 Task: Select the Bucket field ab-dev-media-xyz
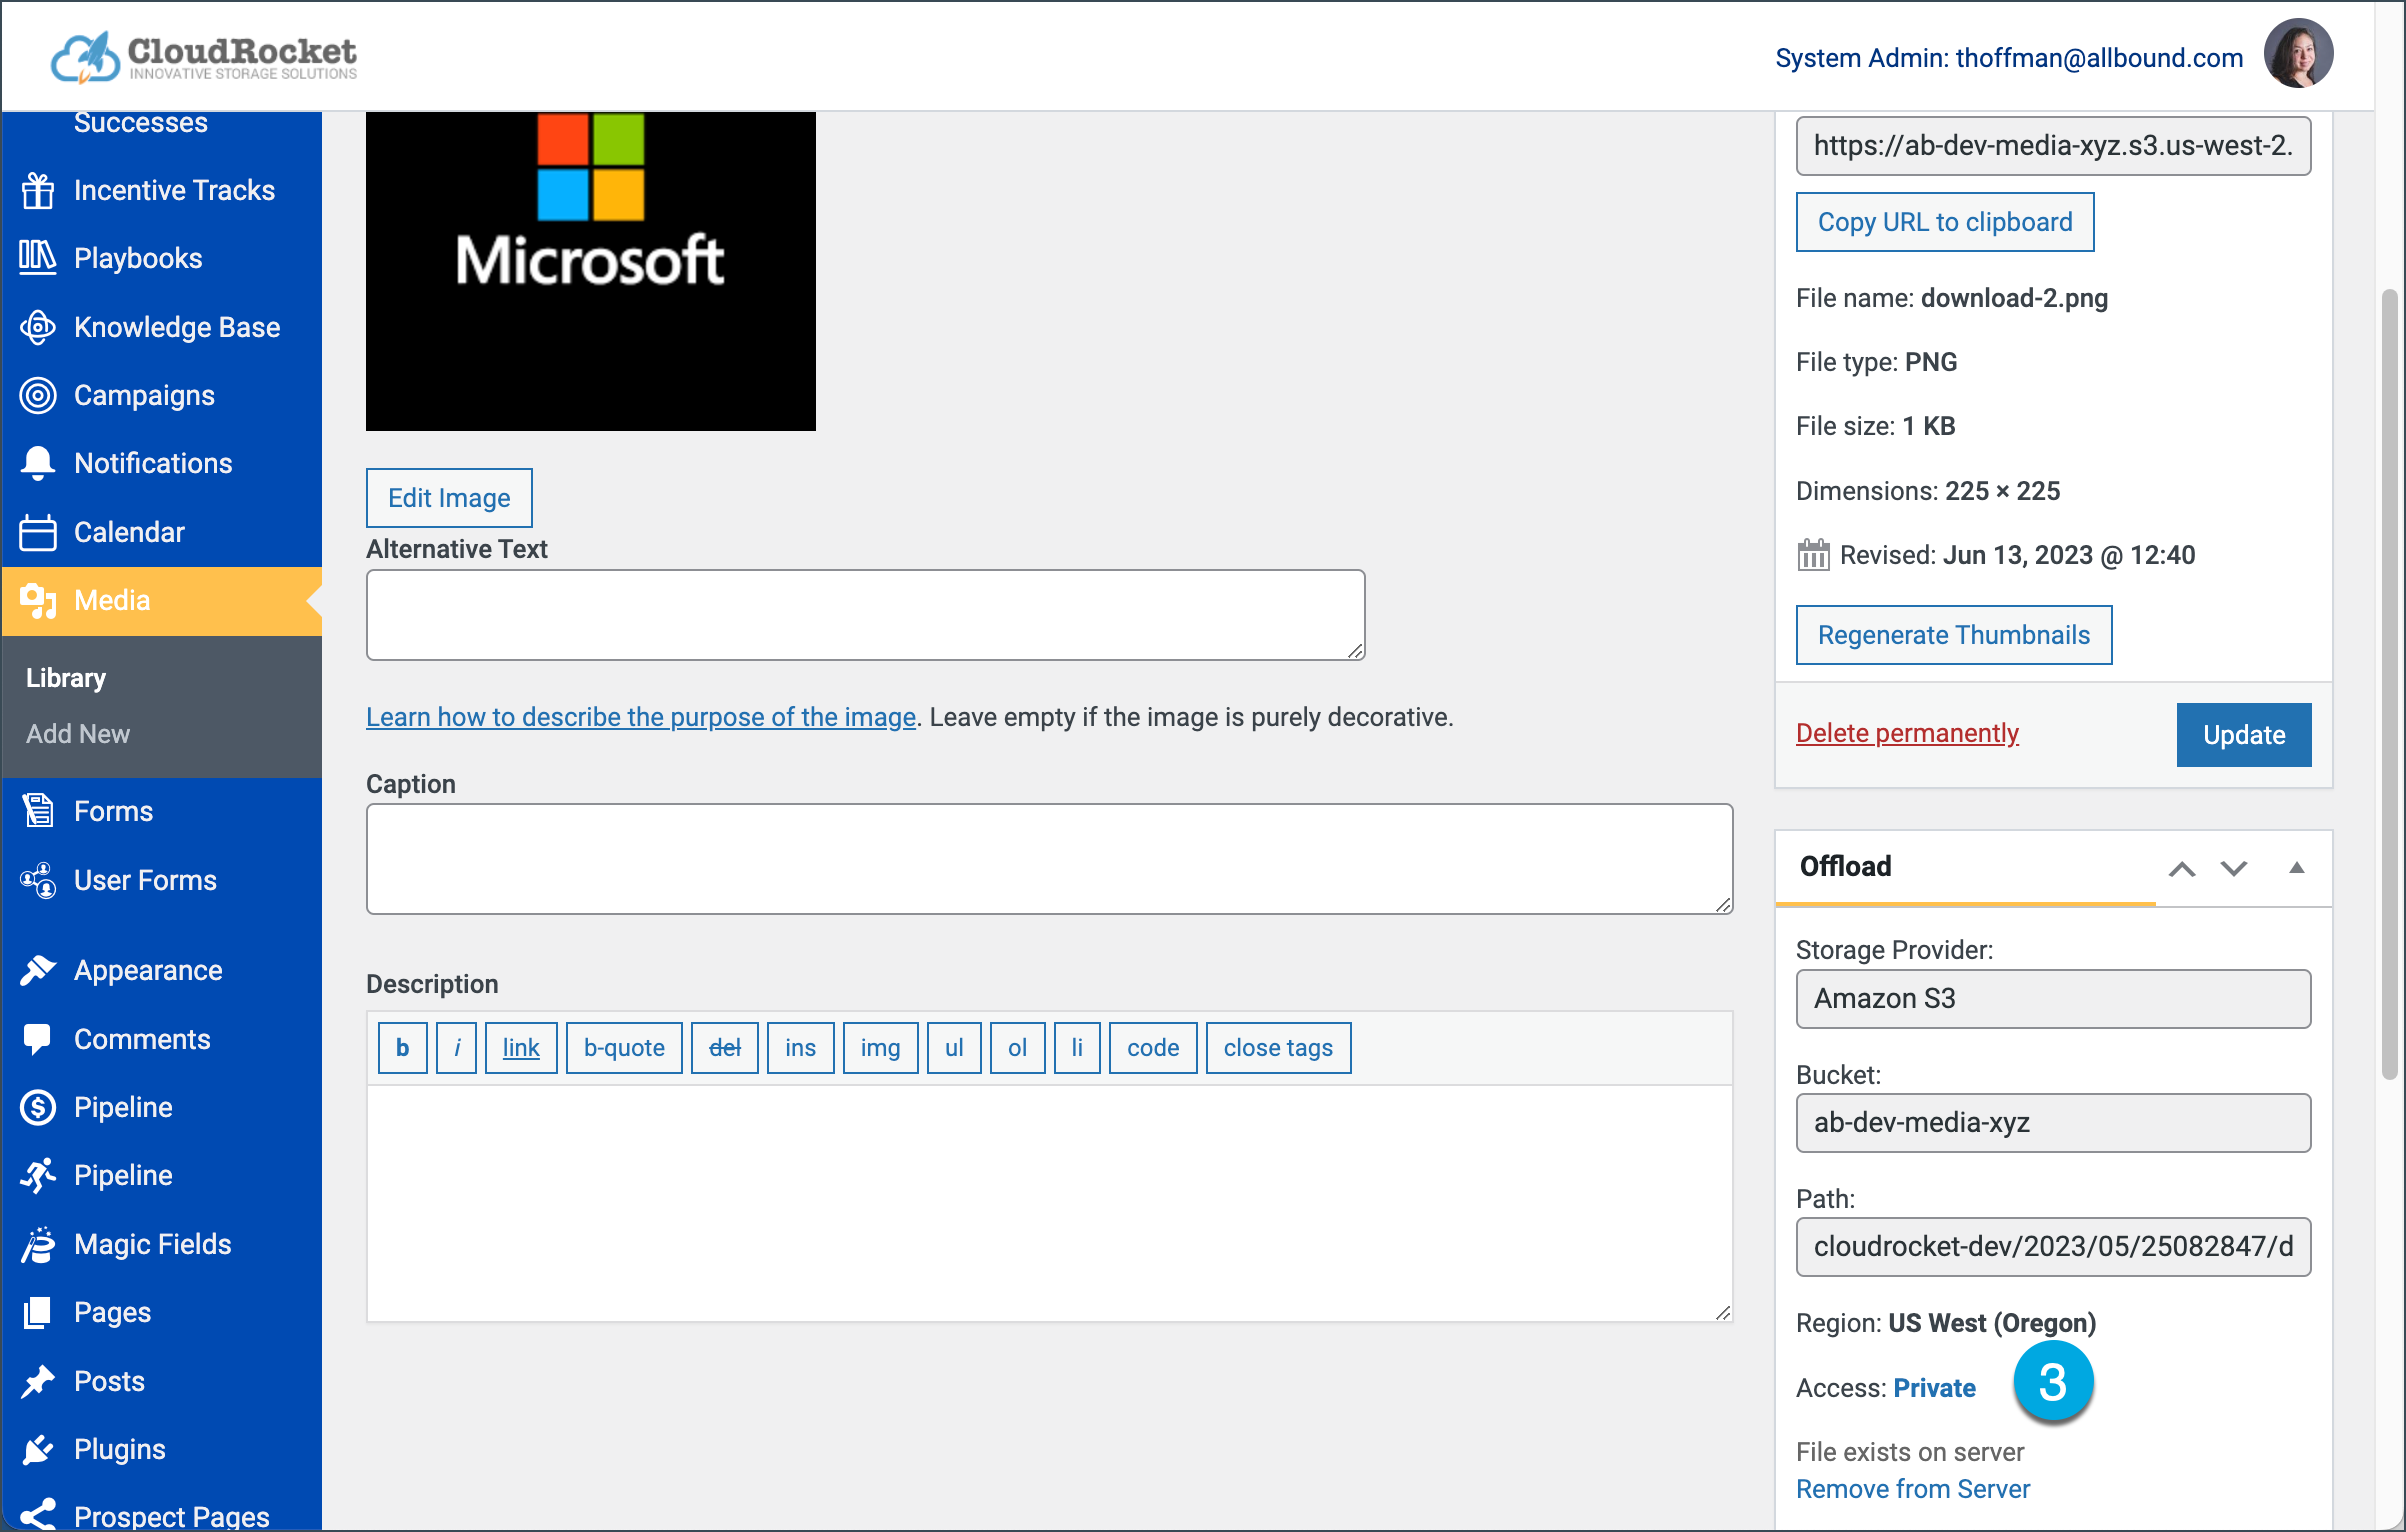pos(2054,1123)
